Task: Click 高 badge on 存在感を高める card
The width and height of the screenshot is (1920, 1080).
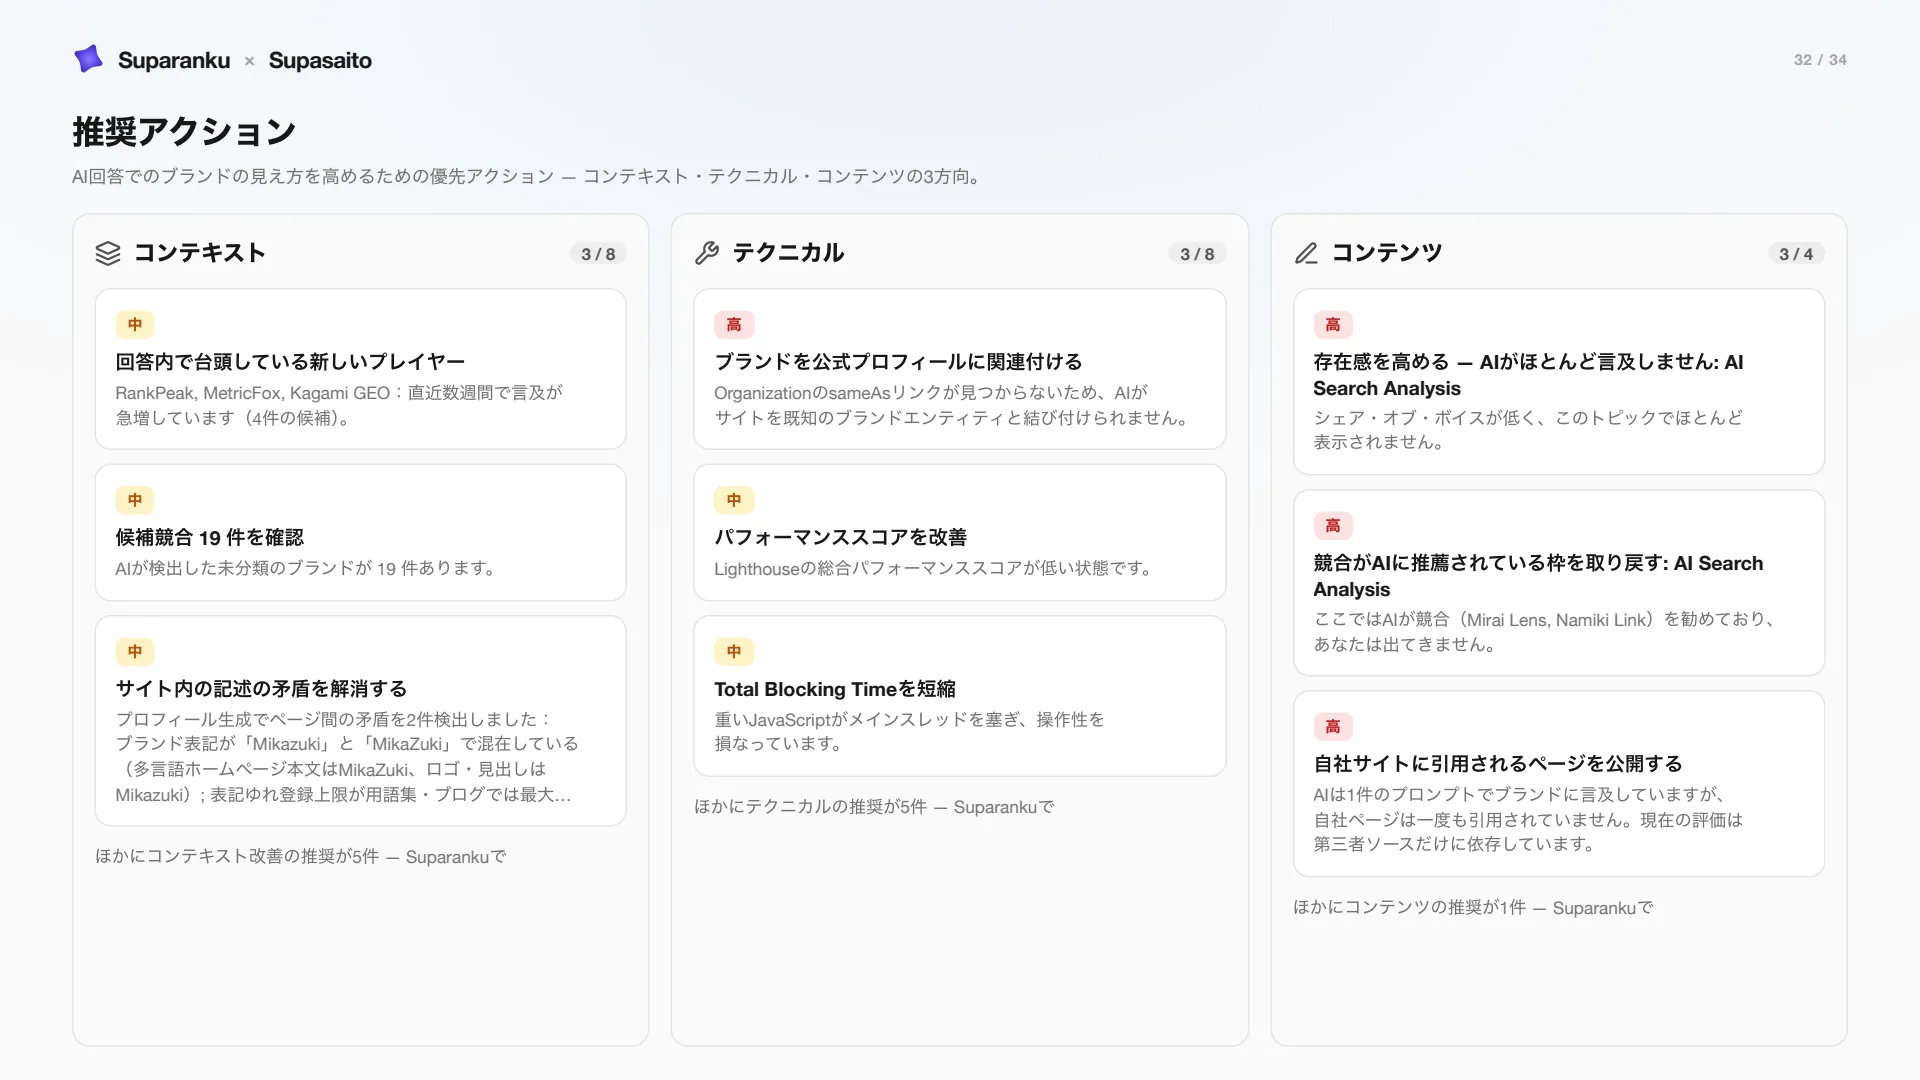Action: click(1333, 324)
